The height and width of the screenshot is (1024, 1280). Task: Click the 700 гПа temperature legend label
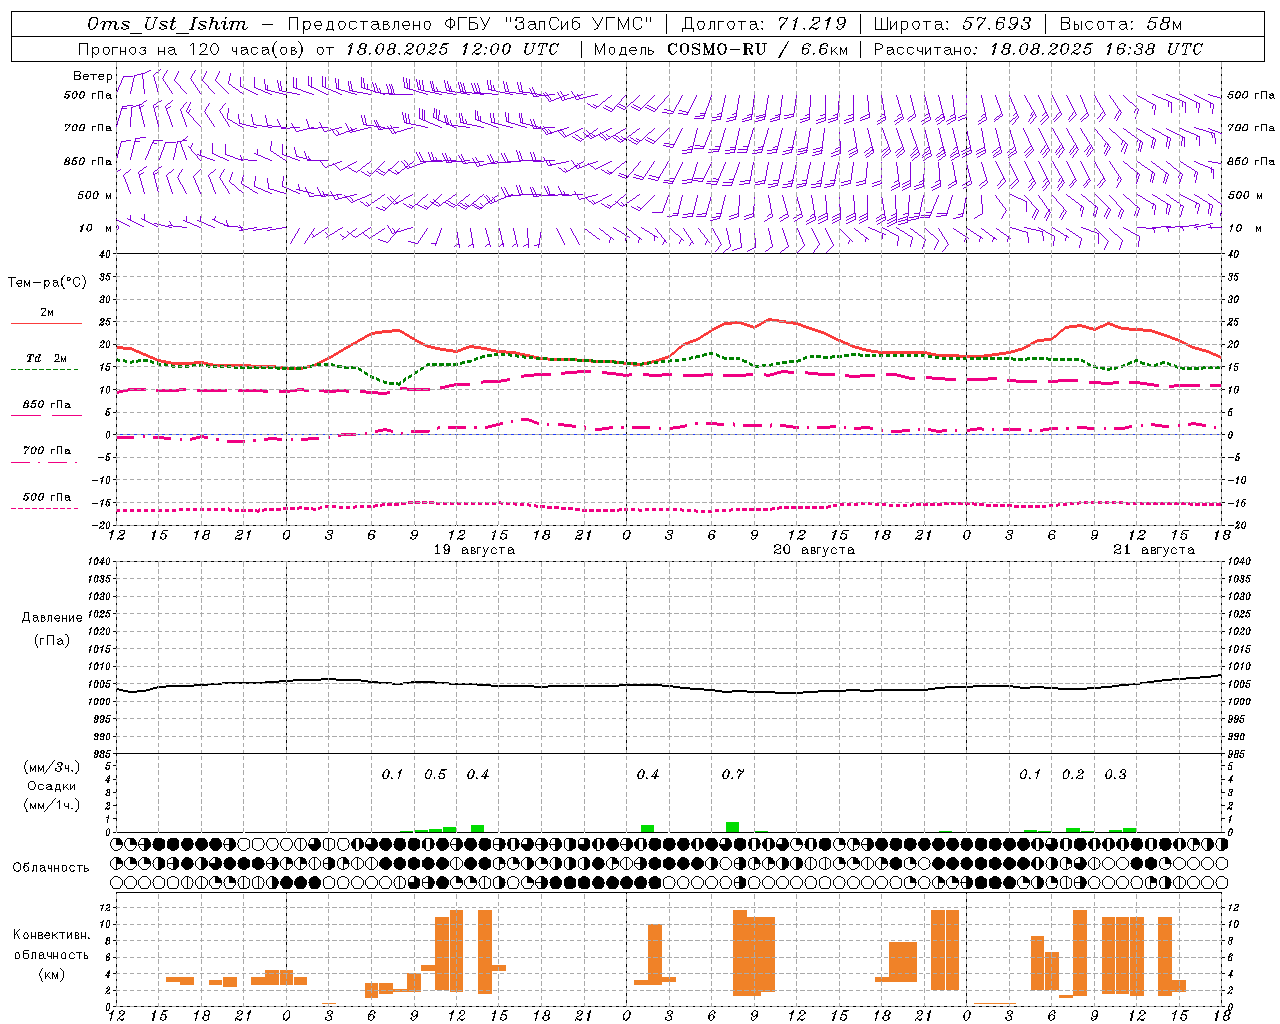tap(47, 450)
